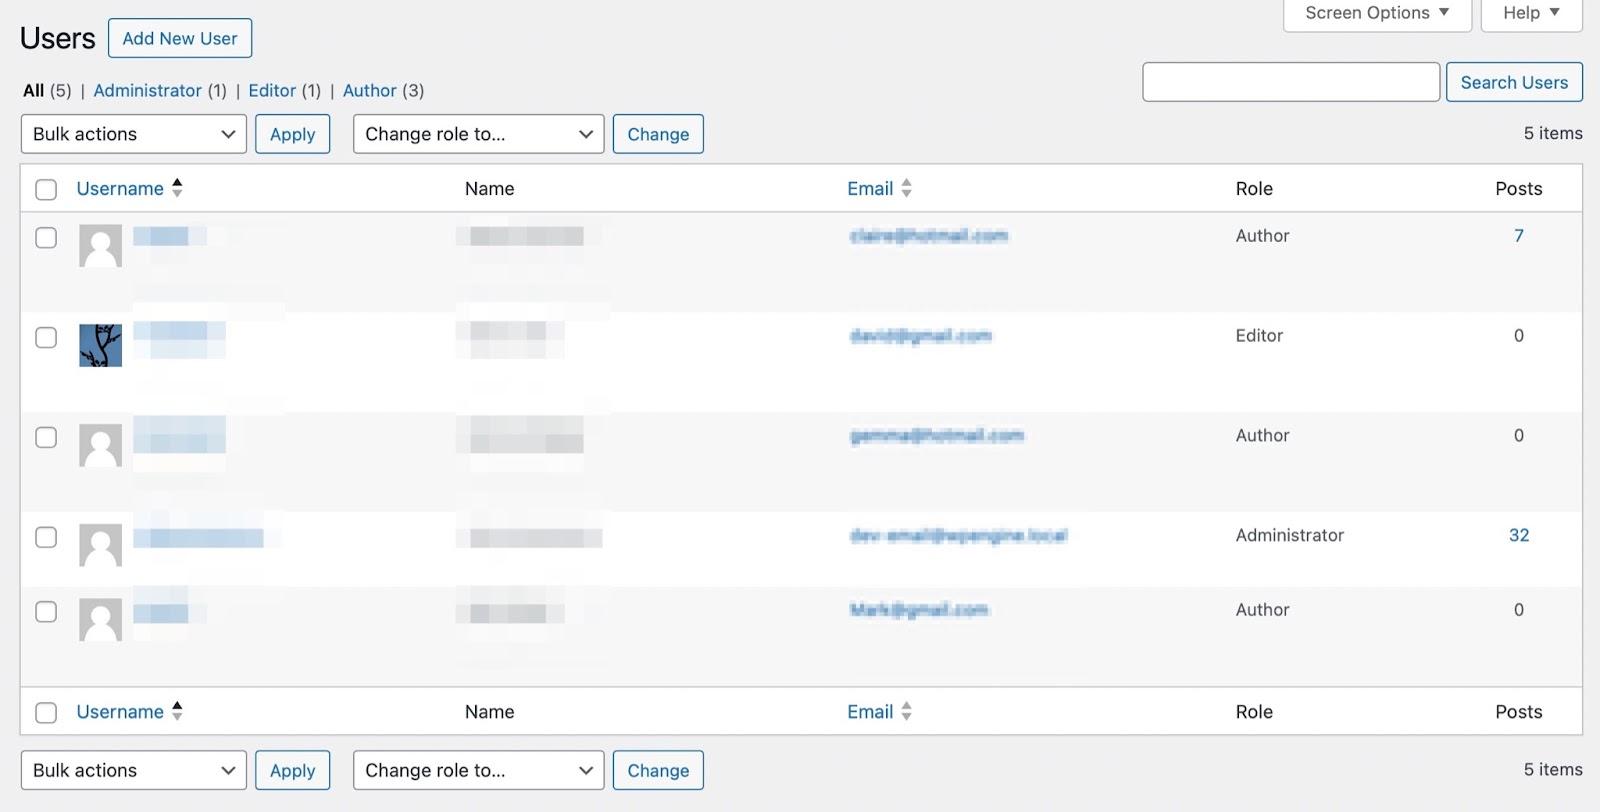Click the Editor role text in table
1600x812 pixels.
pyautogui.click(x=1259, y=335)
